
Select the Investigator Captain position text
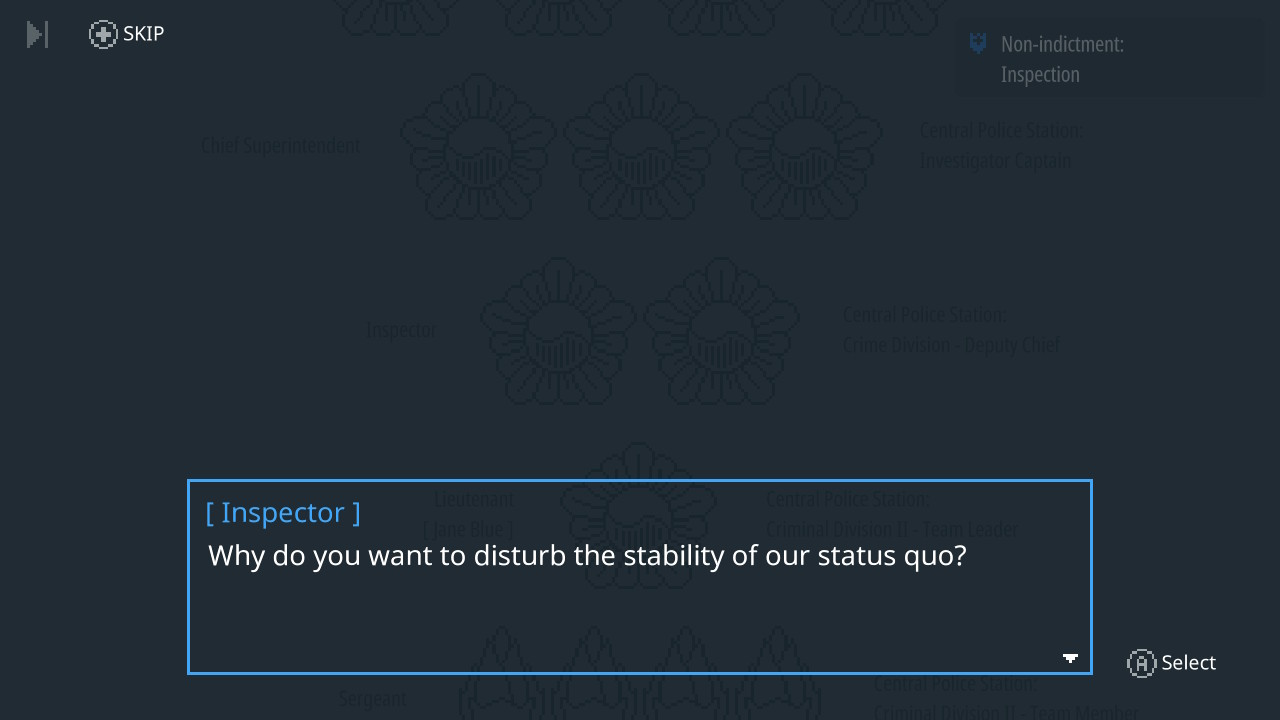coord(995,161)
